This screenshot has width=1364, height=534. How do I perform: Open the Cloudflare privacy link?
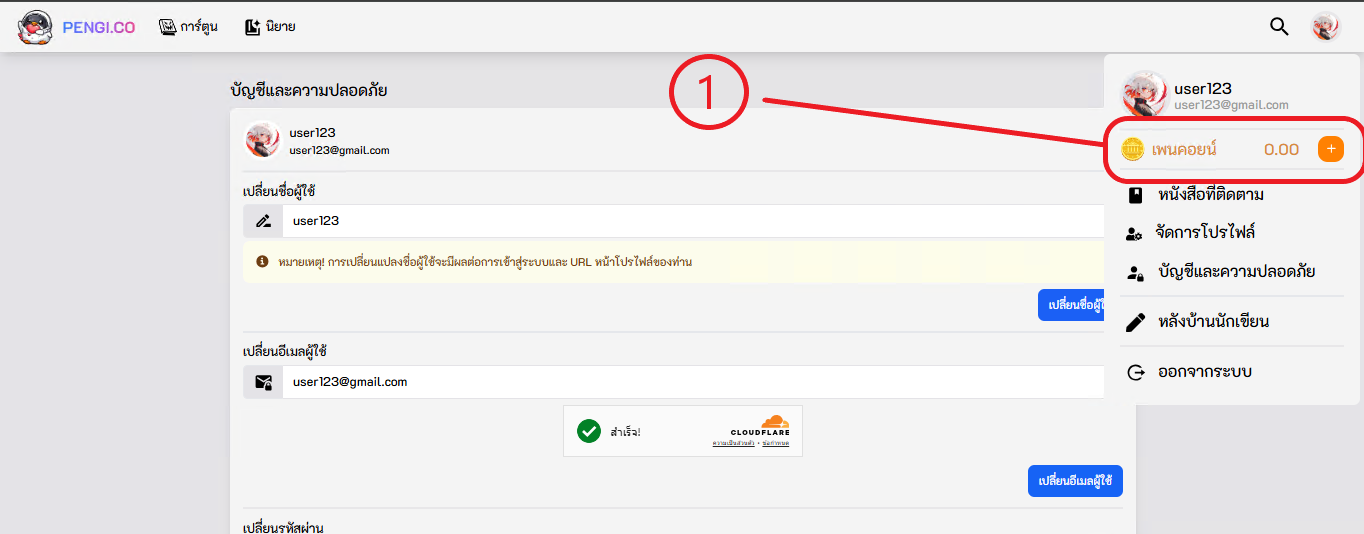point(733,443)
